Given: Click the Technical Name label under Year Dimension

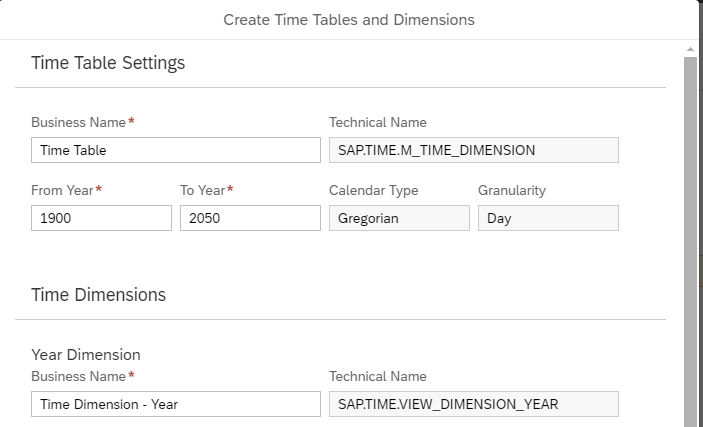Looking at the screenshot, I should point(378,376).
